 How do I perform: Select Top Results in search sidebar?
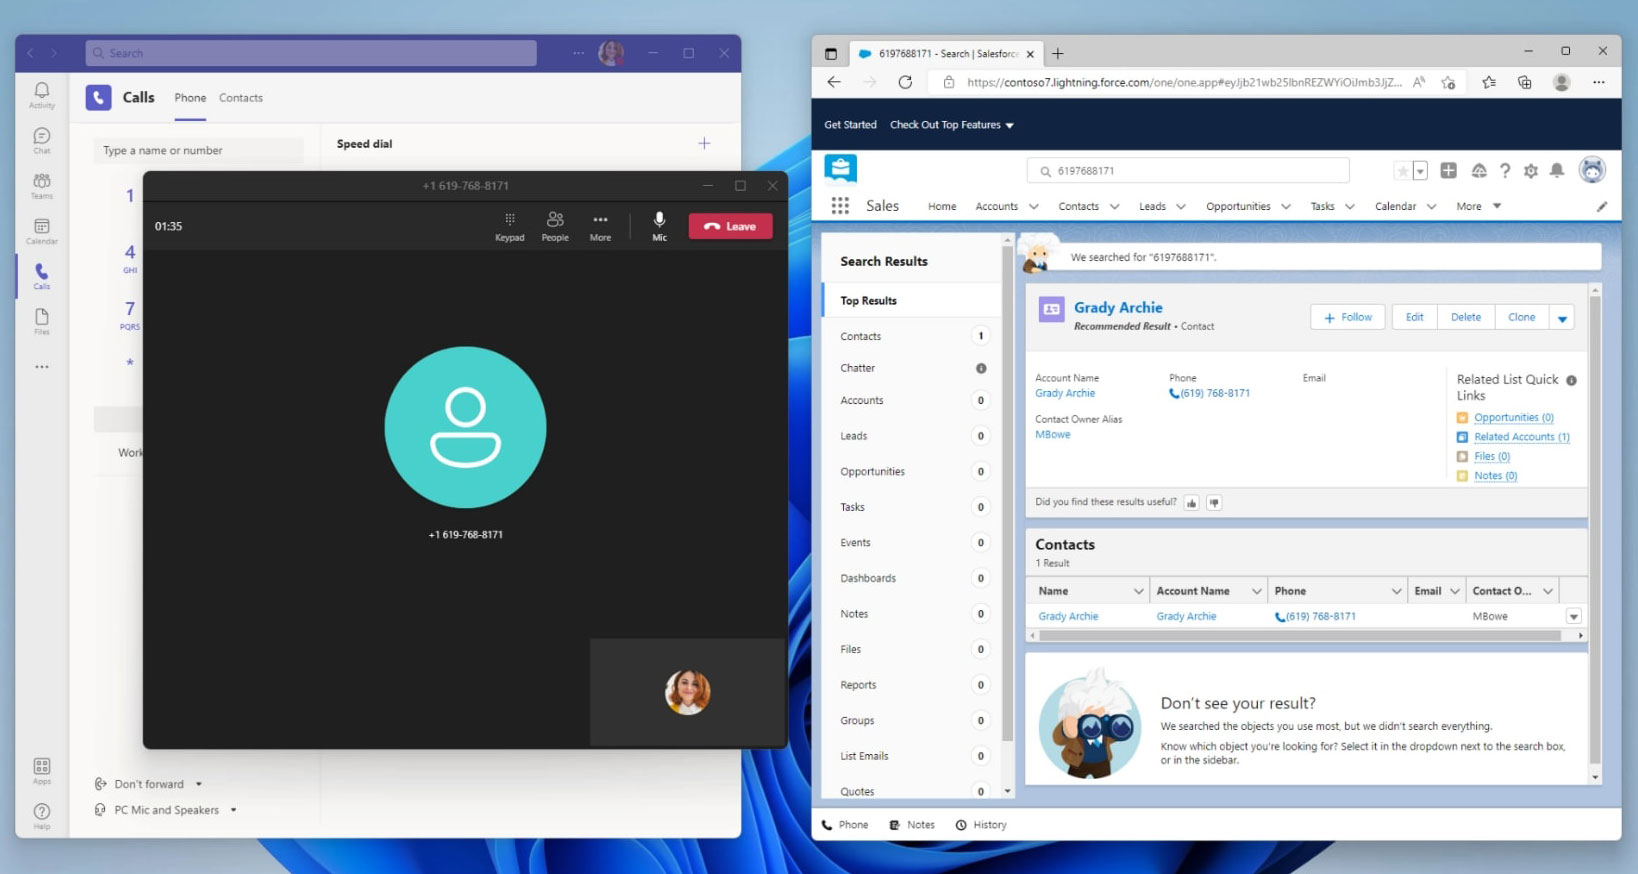point(911,300)
